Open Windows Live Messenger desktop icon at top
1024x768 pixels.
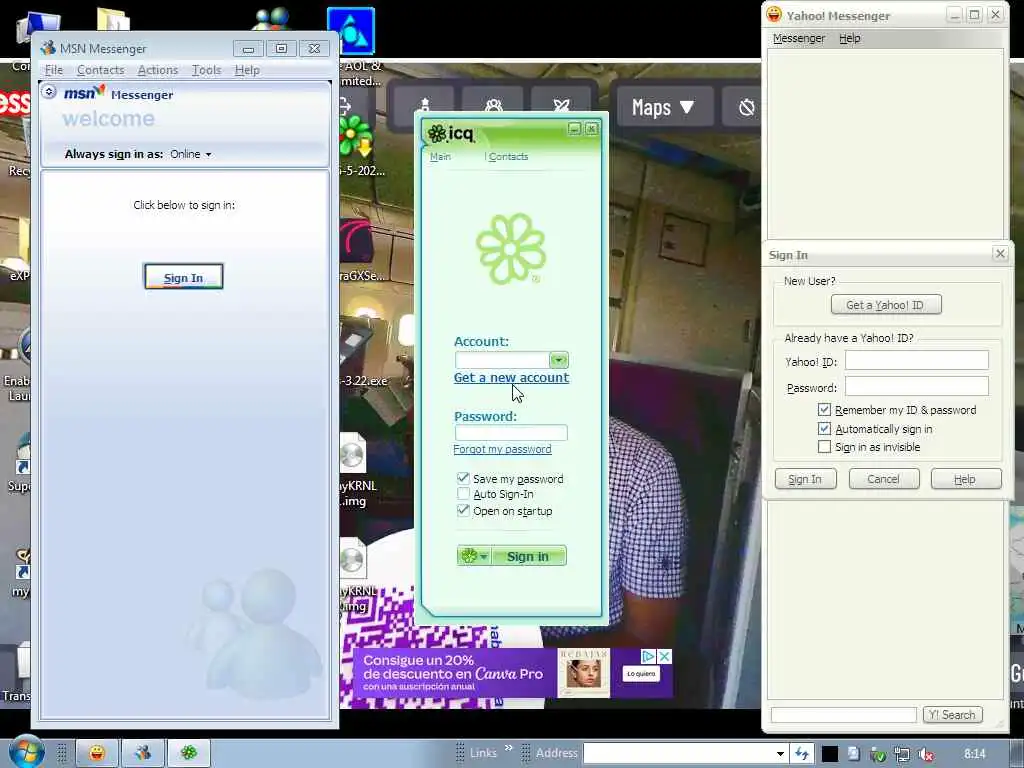[272, 21]
